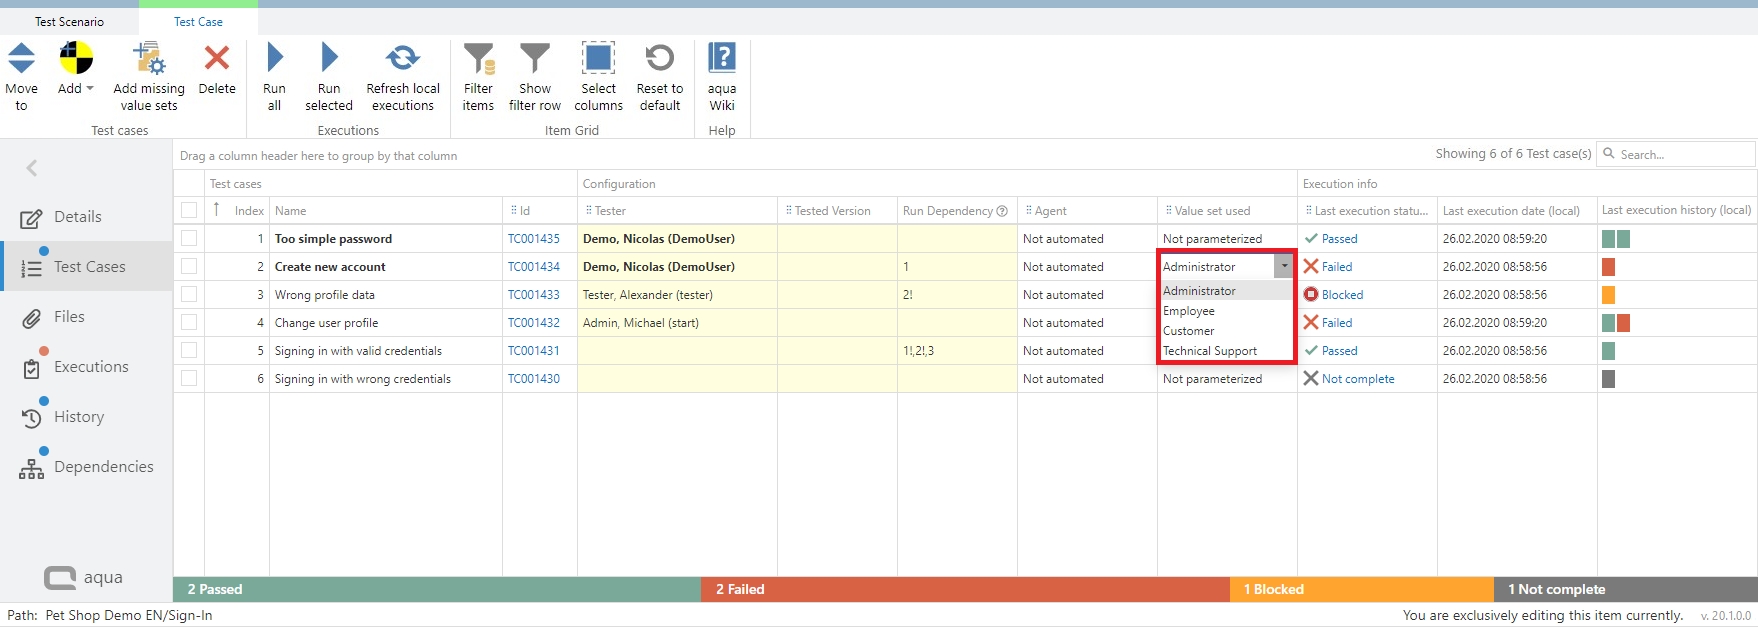The height and width of the screenshot is (627, 1758).
Task: Expand the Add dropdown in the ribbon
Action: point(76,88)
